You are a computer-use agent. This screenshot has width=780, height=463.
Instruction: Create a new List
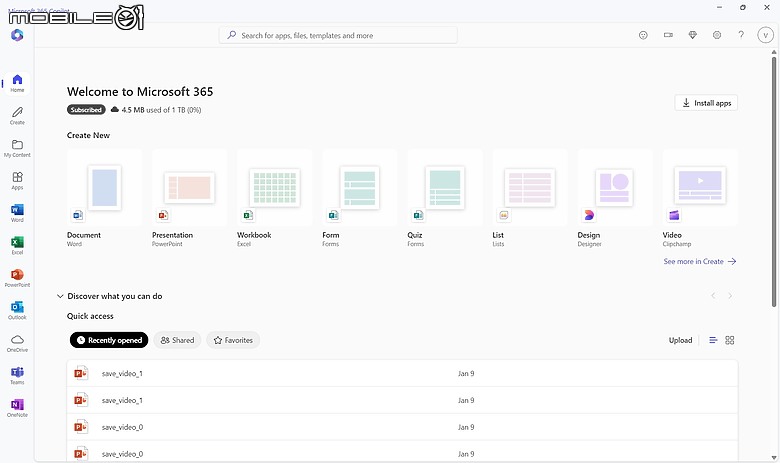[530, 198]
